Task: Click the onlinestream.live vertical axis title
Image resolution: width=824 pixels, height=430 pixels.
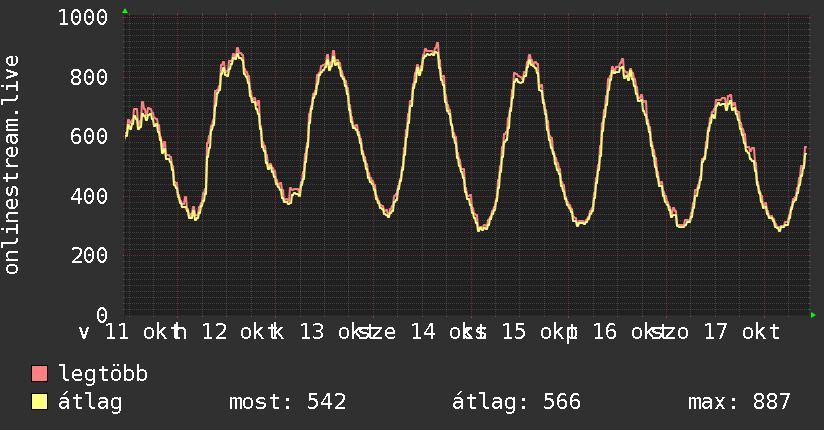Action: [11, 165]
